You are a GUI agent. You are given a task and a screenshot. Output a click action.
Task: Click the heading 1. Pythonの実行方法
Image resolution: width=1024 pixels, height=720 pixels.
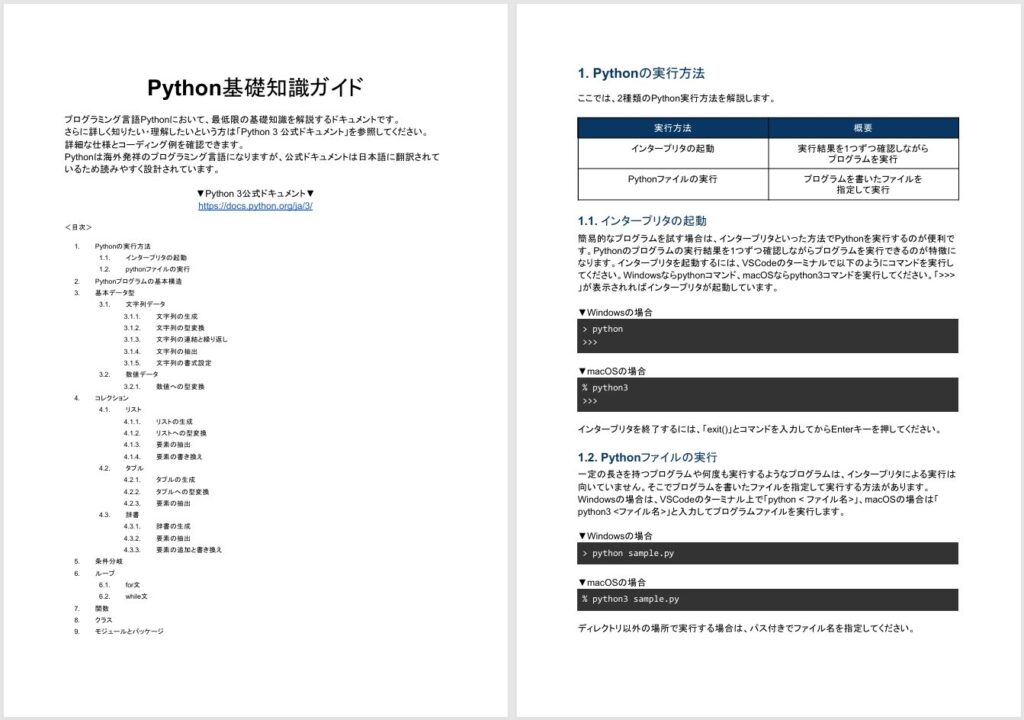point(644,71)
